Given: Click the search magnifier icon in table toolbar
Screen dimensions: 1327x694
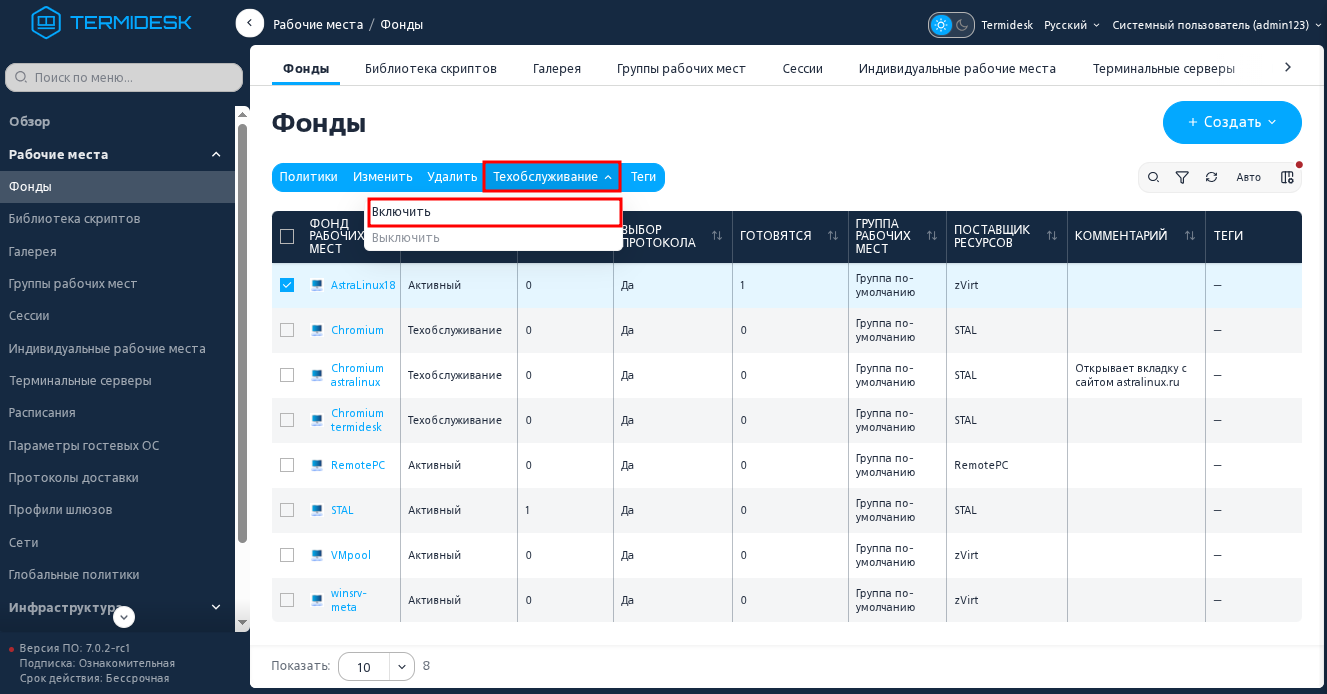Looking at the screenshot, I should [x=1153, y=177].
